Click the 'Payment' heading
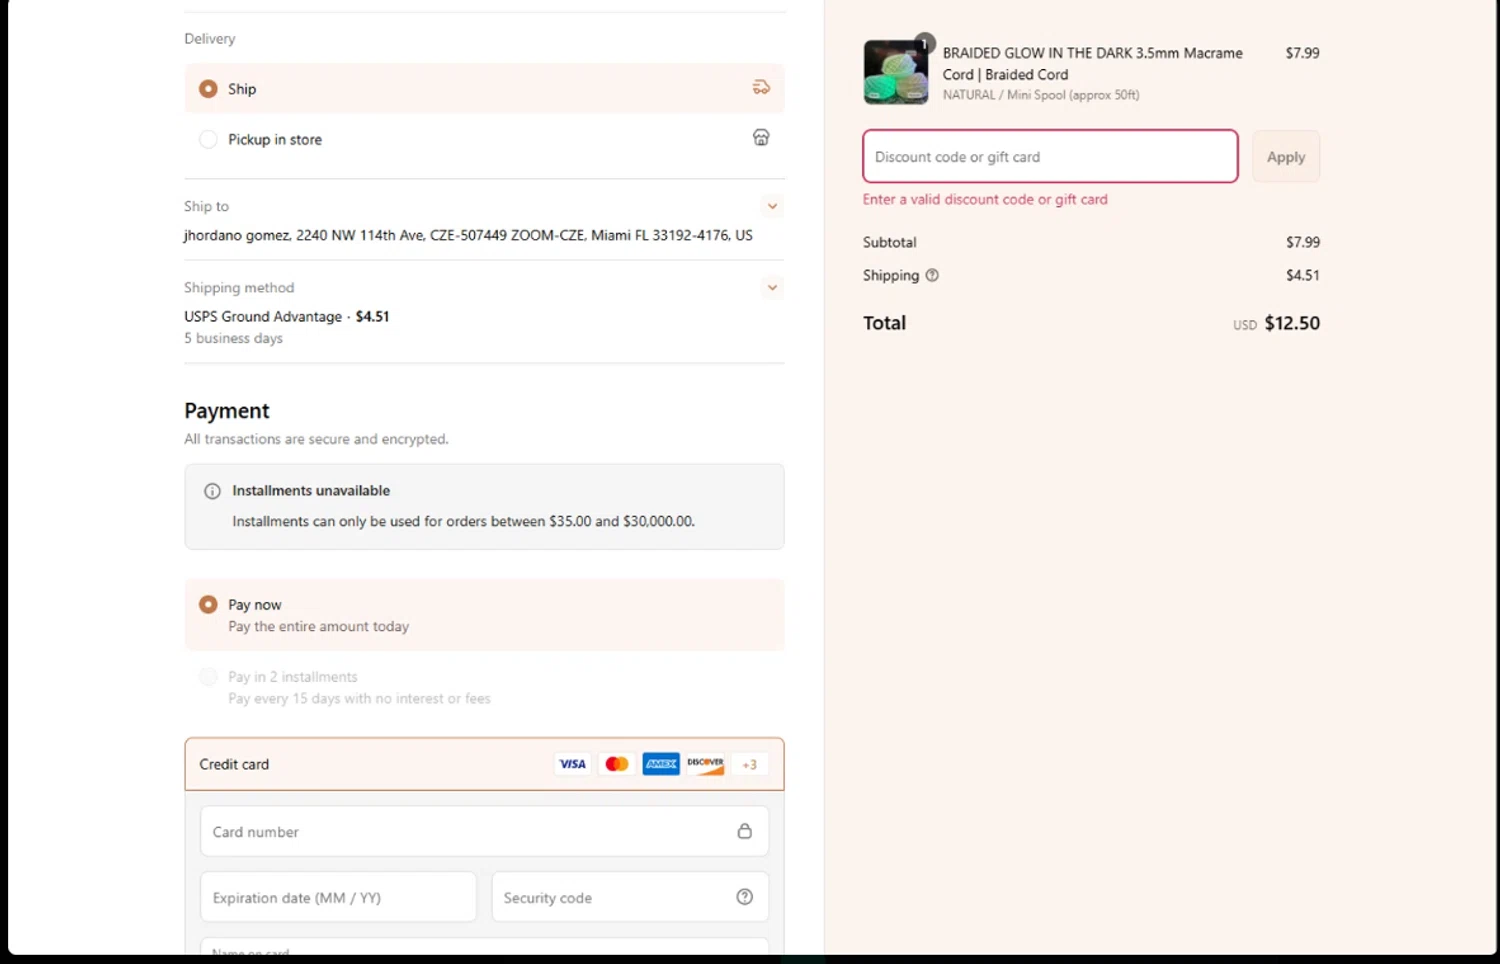 click(227, 411)
